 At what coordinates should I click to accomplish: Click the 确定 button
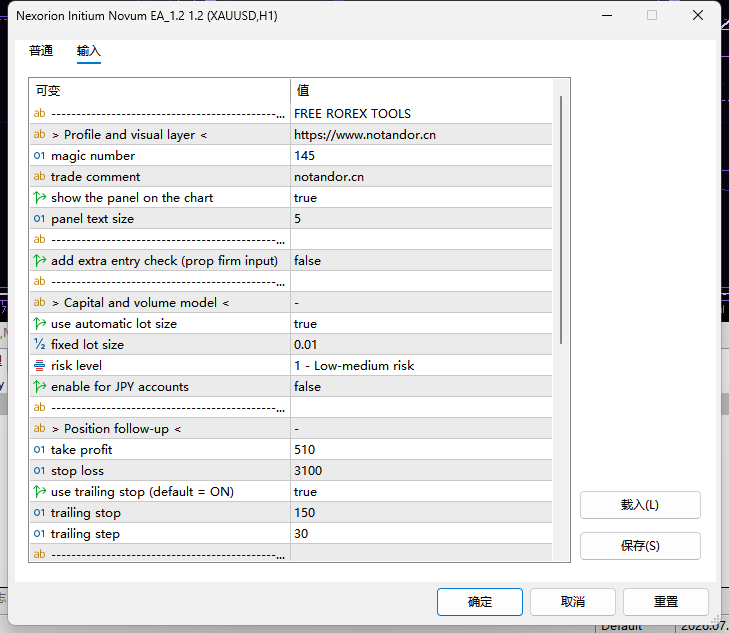(480, 602)
